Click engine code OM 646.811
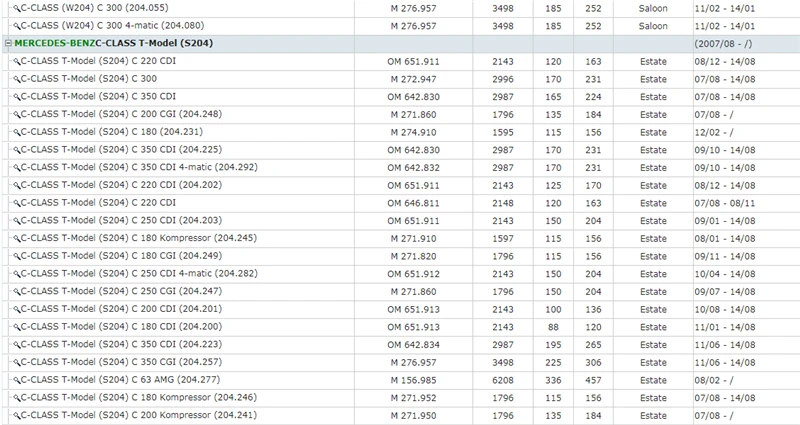 point(413,203)
